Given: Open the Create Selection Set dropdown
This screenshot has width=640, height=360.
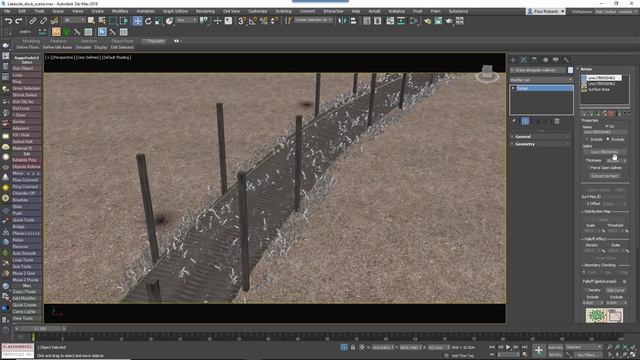Looking at the screenshot, I should [x=313, y=20].
